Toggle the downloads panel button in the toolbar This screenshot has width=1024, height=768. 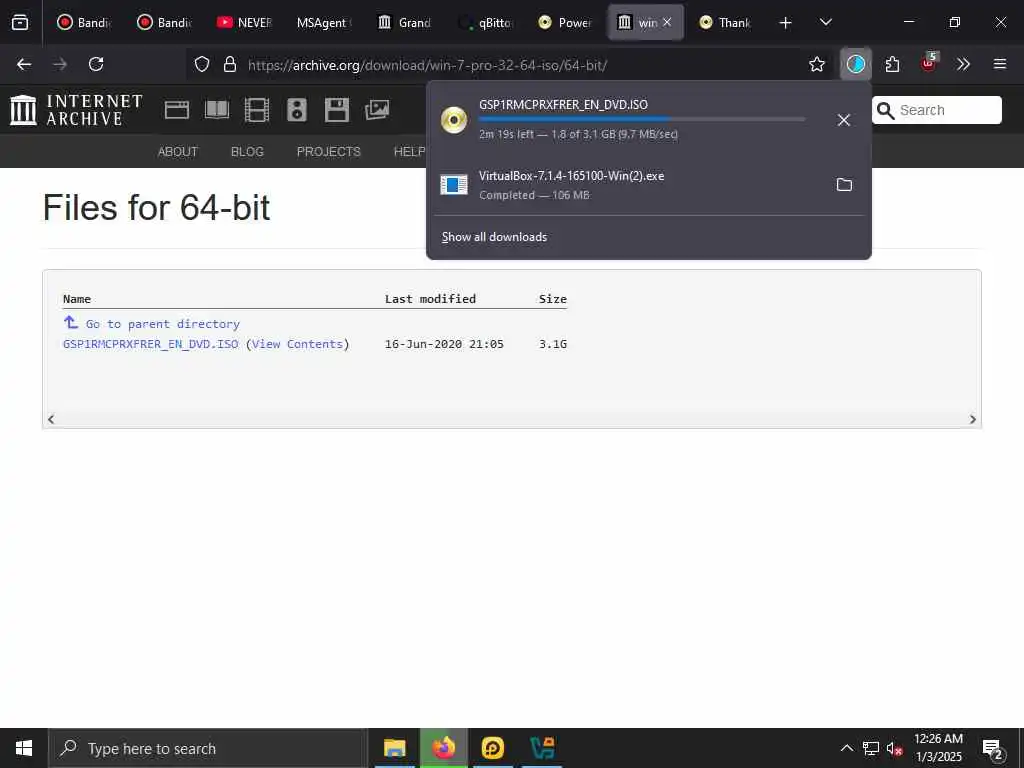coord(856,64)
